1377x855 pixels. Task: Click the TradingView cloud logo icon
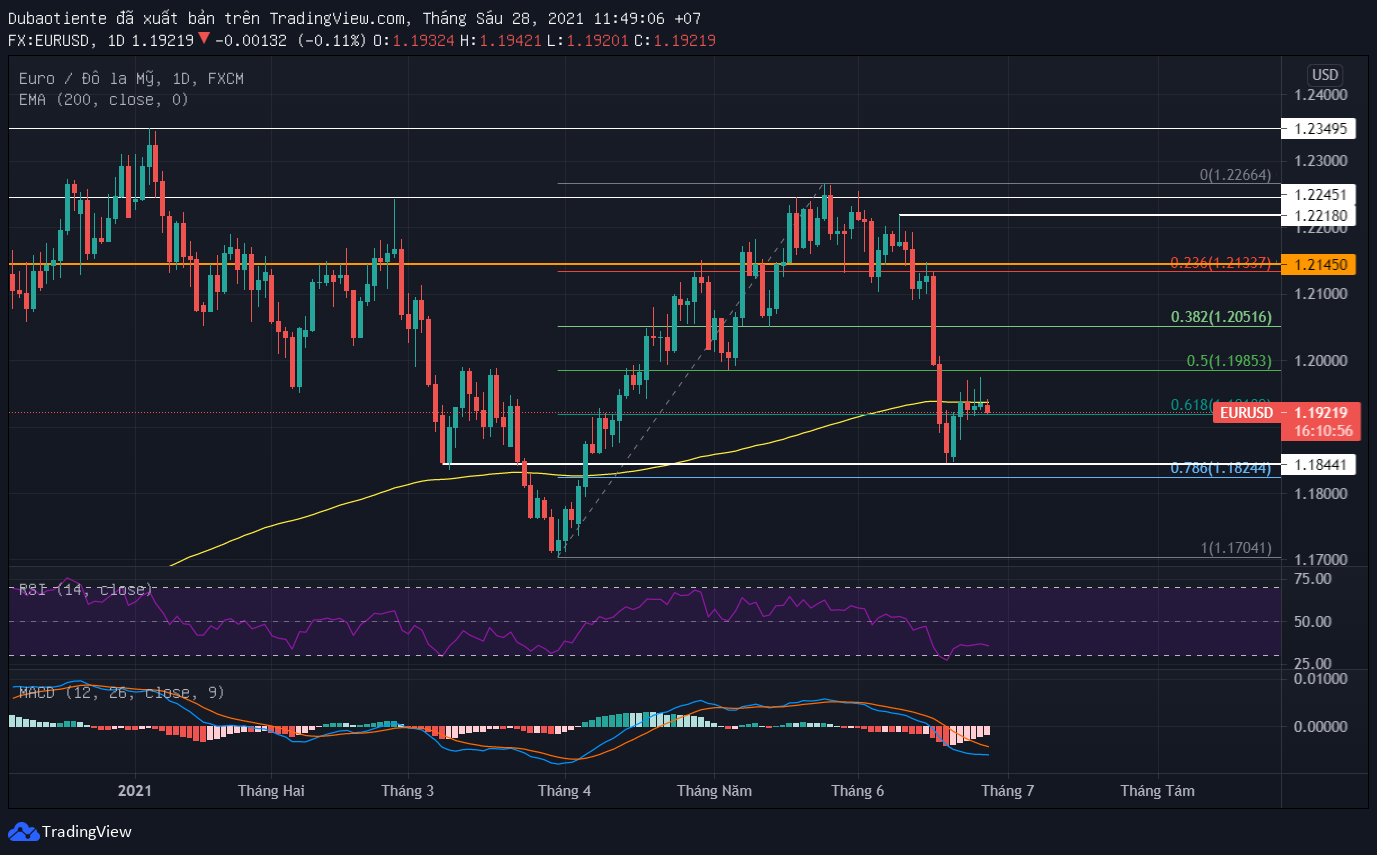(23, 831)
